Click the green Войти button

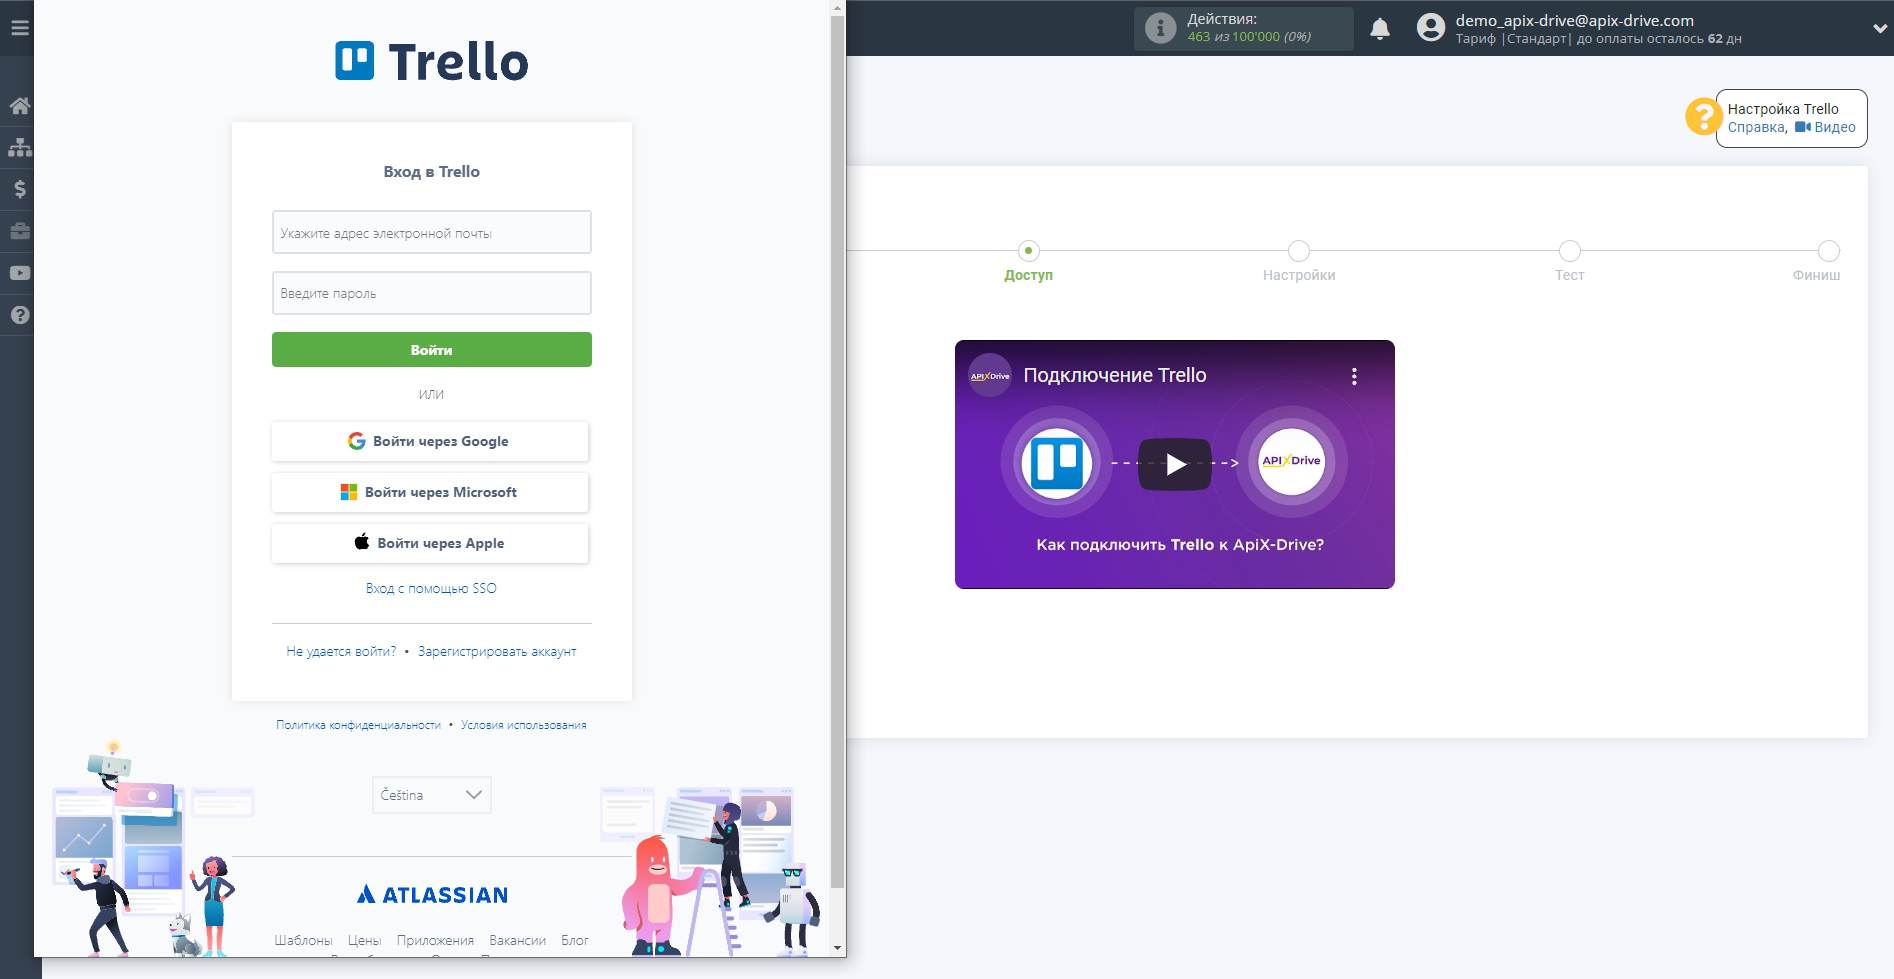point(432,350)
